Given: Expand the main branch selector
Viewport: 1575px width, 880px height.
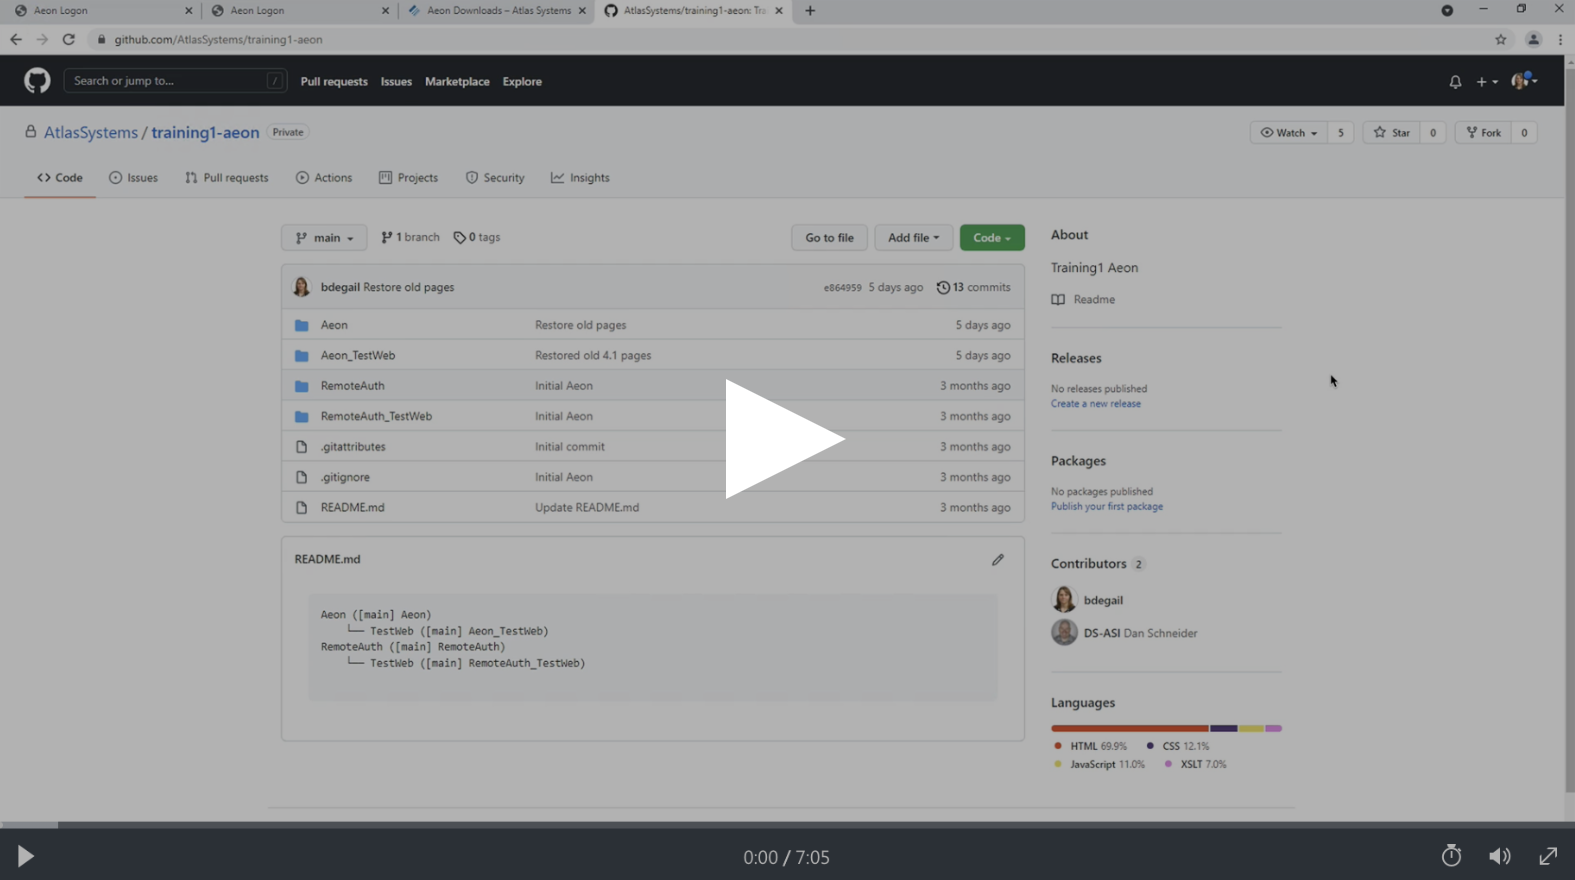Looking at the screenshot, I should point(324,238).
